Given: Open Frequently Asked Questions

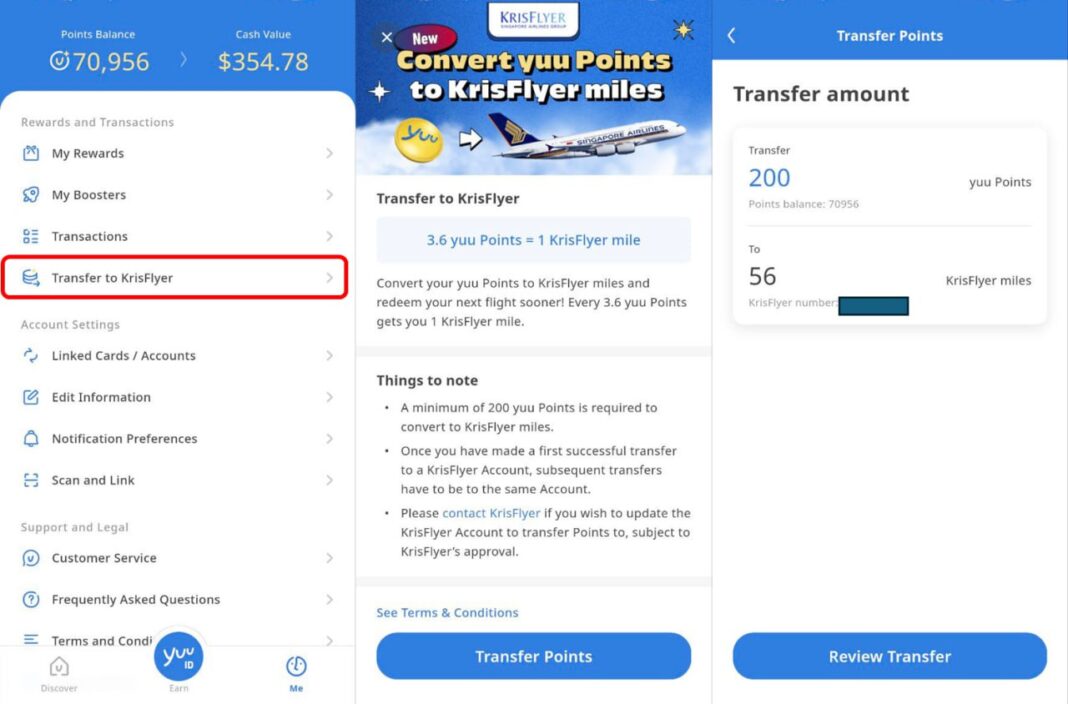Looking at the screenshot, I should (x=133, y=599).
